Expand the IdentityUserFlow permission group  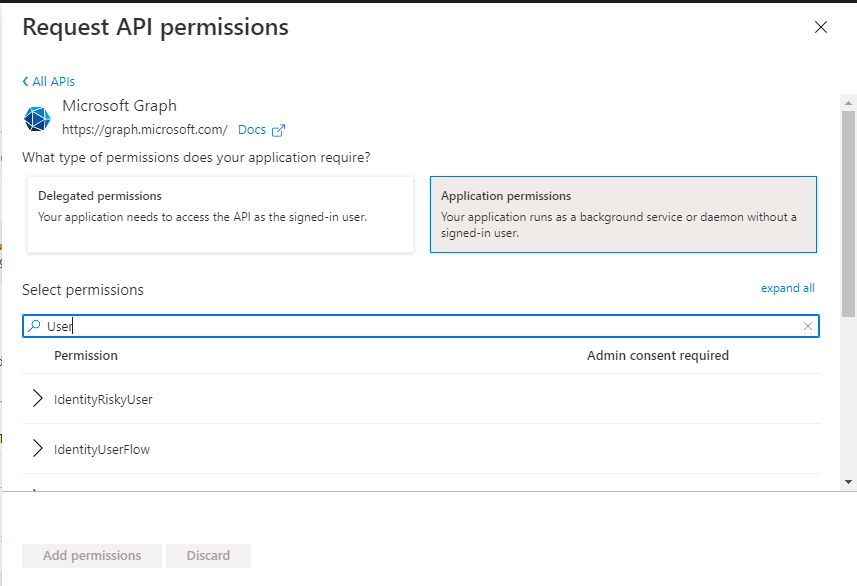[x=37, y=448]
